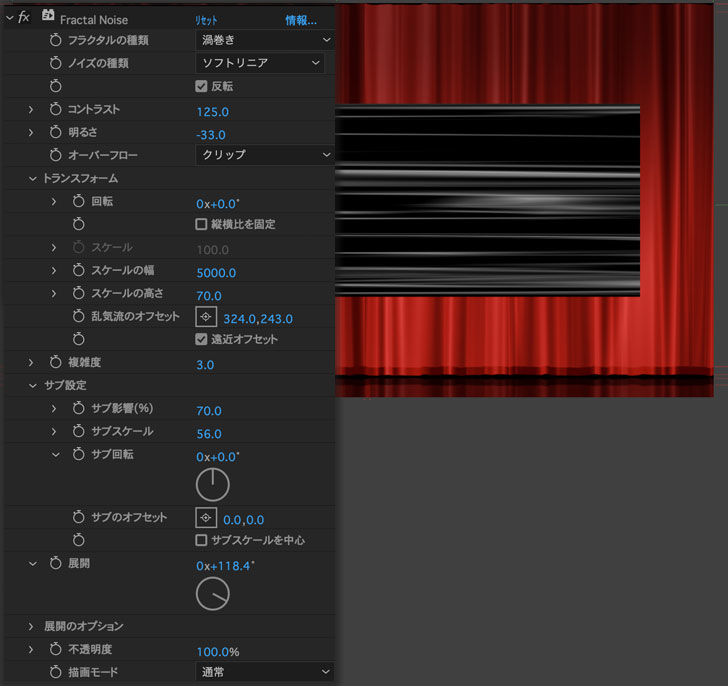Open ノイズの種類 dropdown showing ソフトリニア
This screenshot has height=686, width=728.
coord(259,63)
